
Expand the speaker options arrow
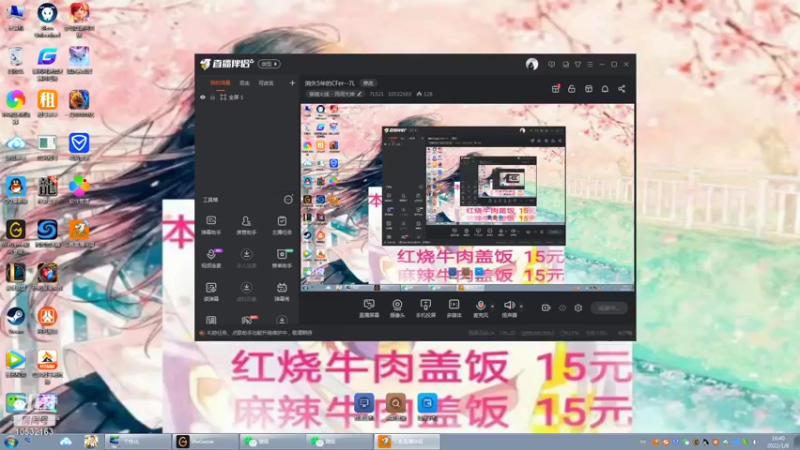tap(521, 306)
